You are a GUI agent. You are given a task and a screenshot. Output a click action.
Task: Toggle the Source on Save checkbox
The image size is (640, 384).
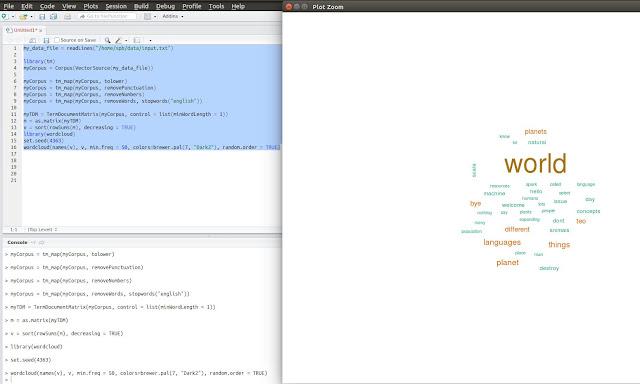pos(57,40)
